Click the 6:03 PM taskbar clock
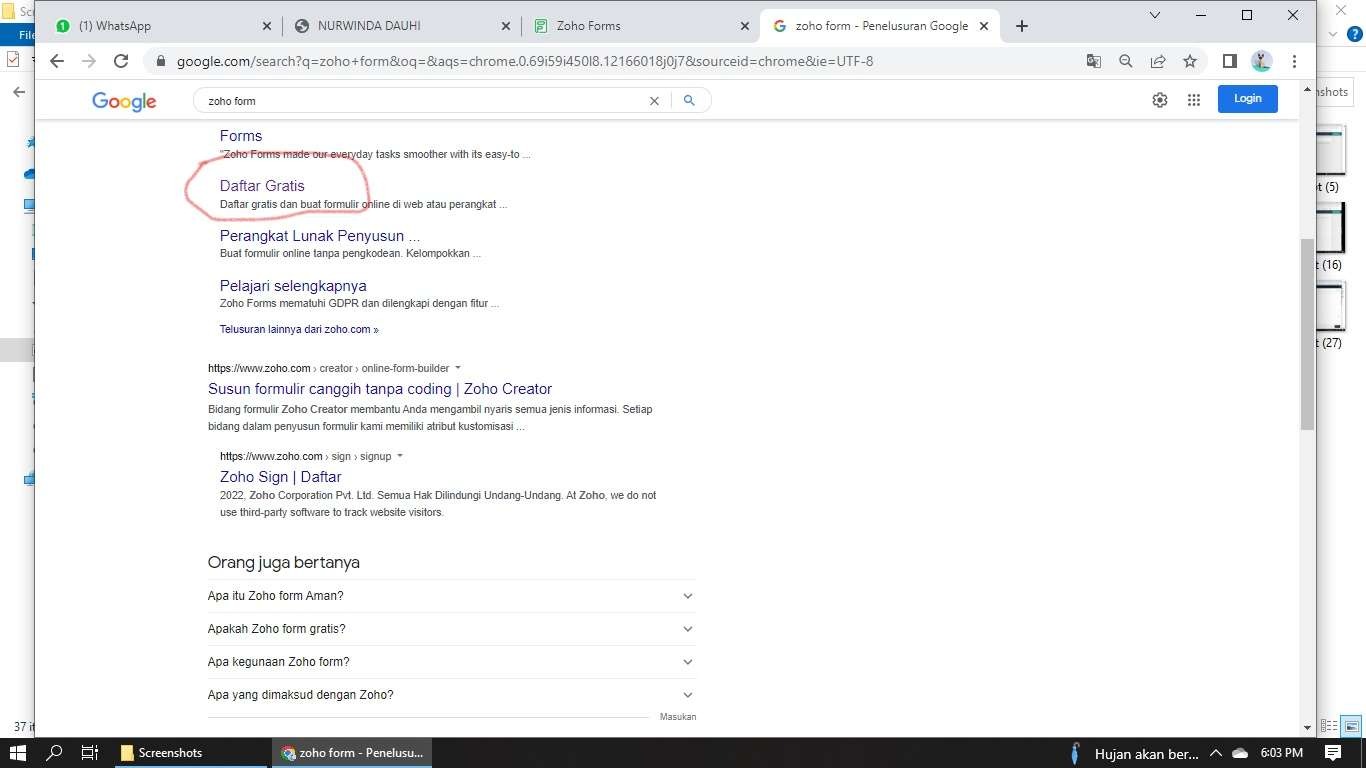Image resolution: width=1366 pixels, height=768 pixels. click(1282, 753)
